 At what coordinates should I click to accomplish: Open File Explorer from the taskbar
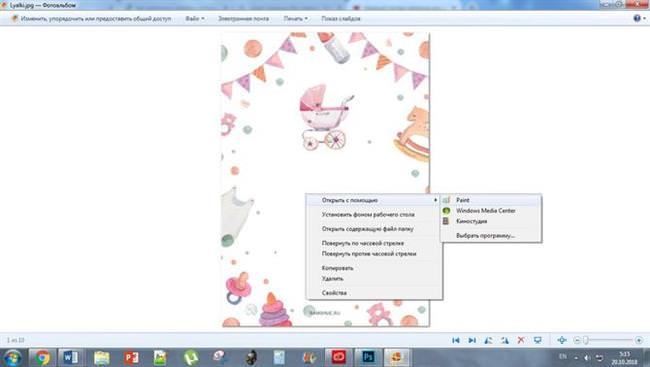point(102,357)
